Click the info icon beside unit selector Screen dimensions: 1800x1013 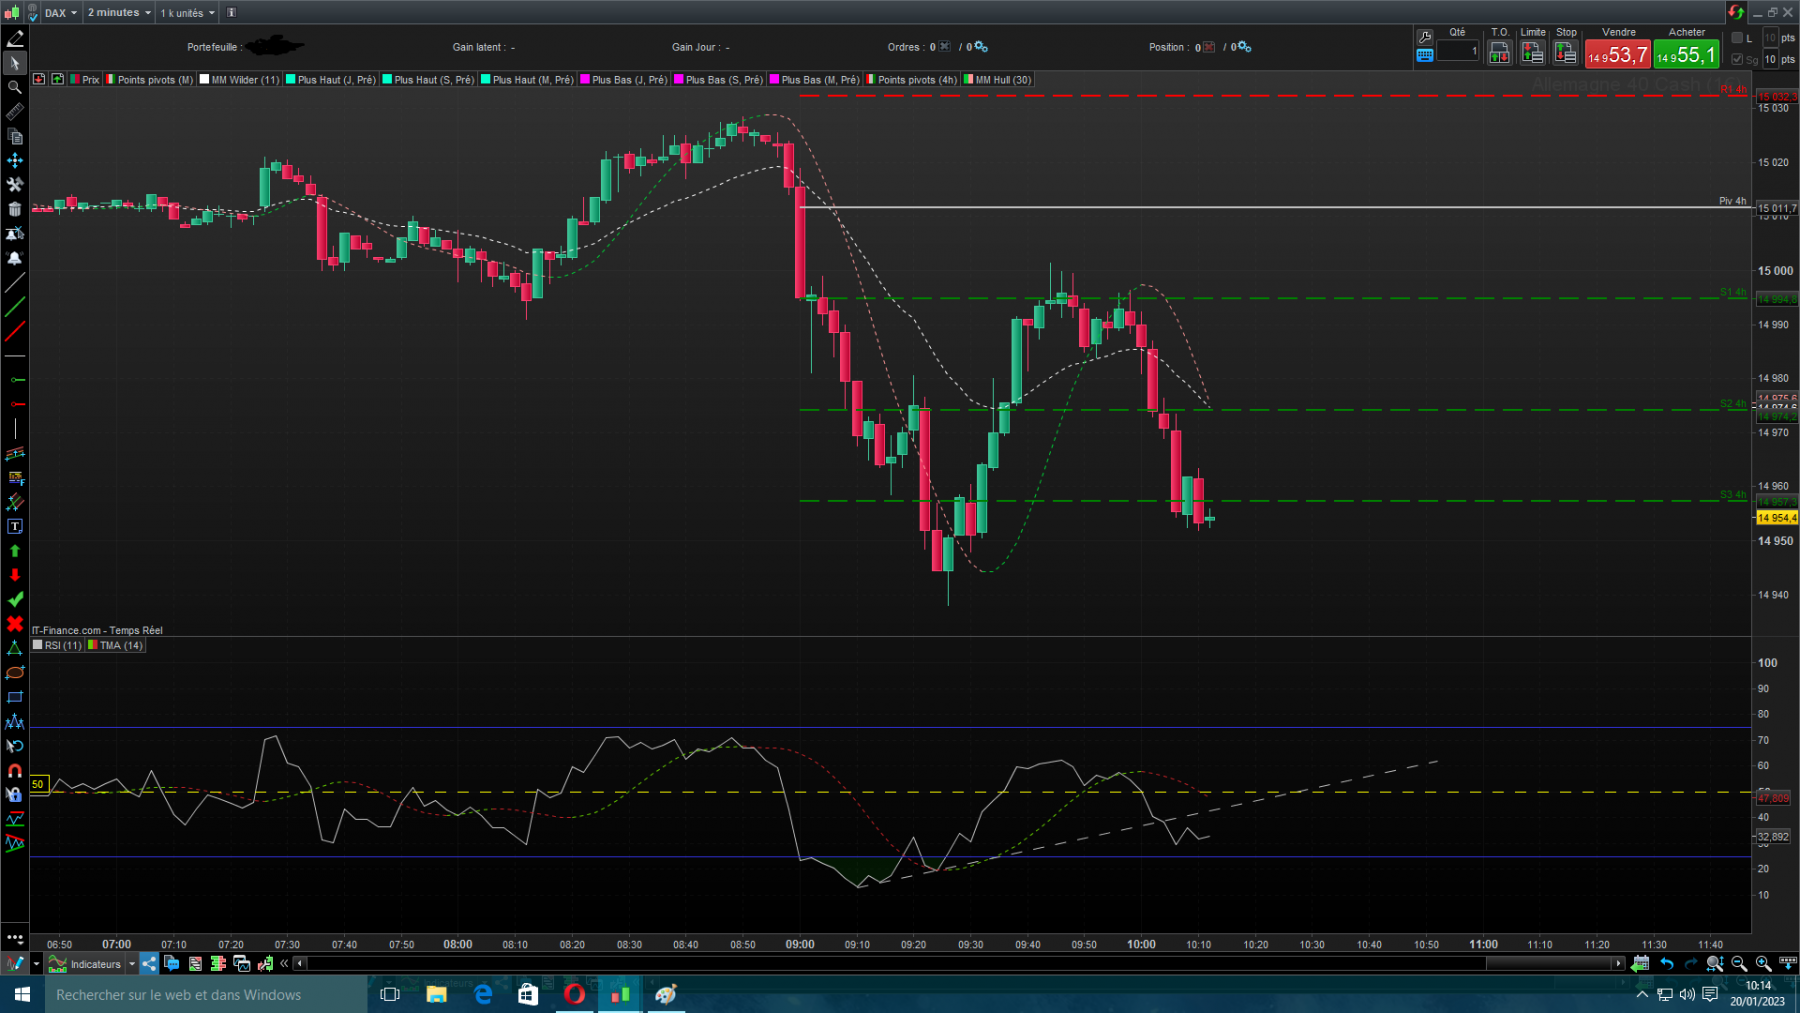tap(231, 13)
